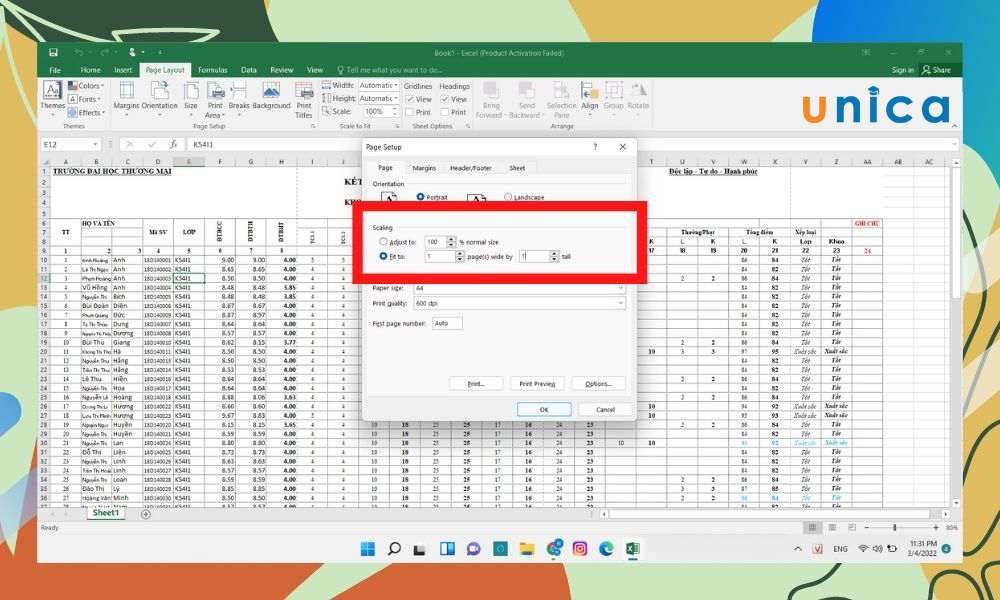Viewport: 1000px width, 600px height.
Task: Select Portrait orientation radio
Action: coord(420,197)
